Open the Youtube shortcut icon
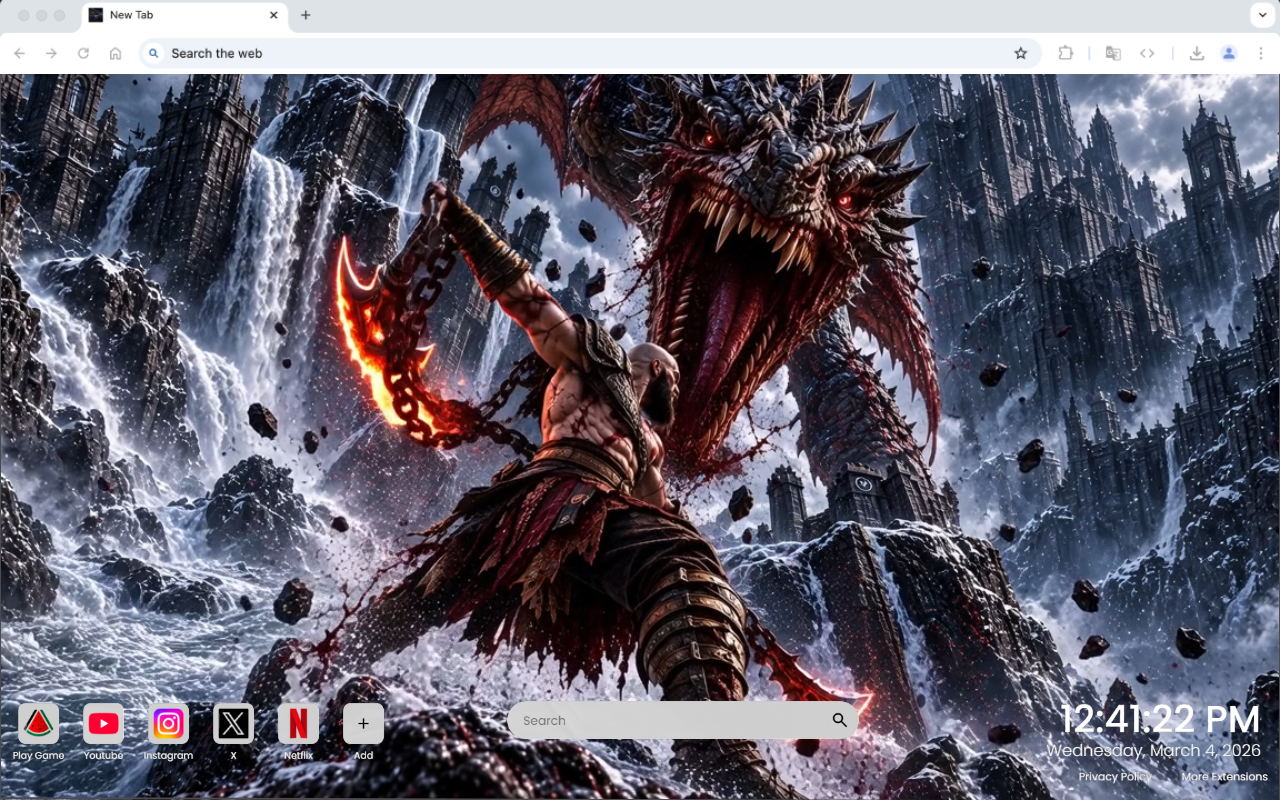 pyautogui.click(x=103, y=723)
